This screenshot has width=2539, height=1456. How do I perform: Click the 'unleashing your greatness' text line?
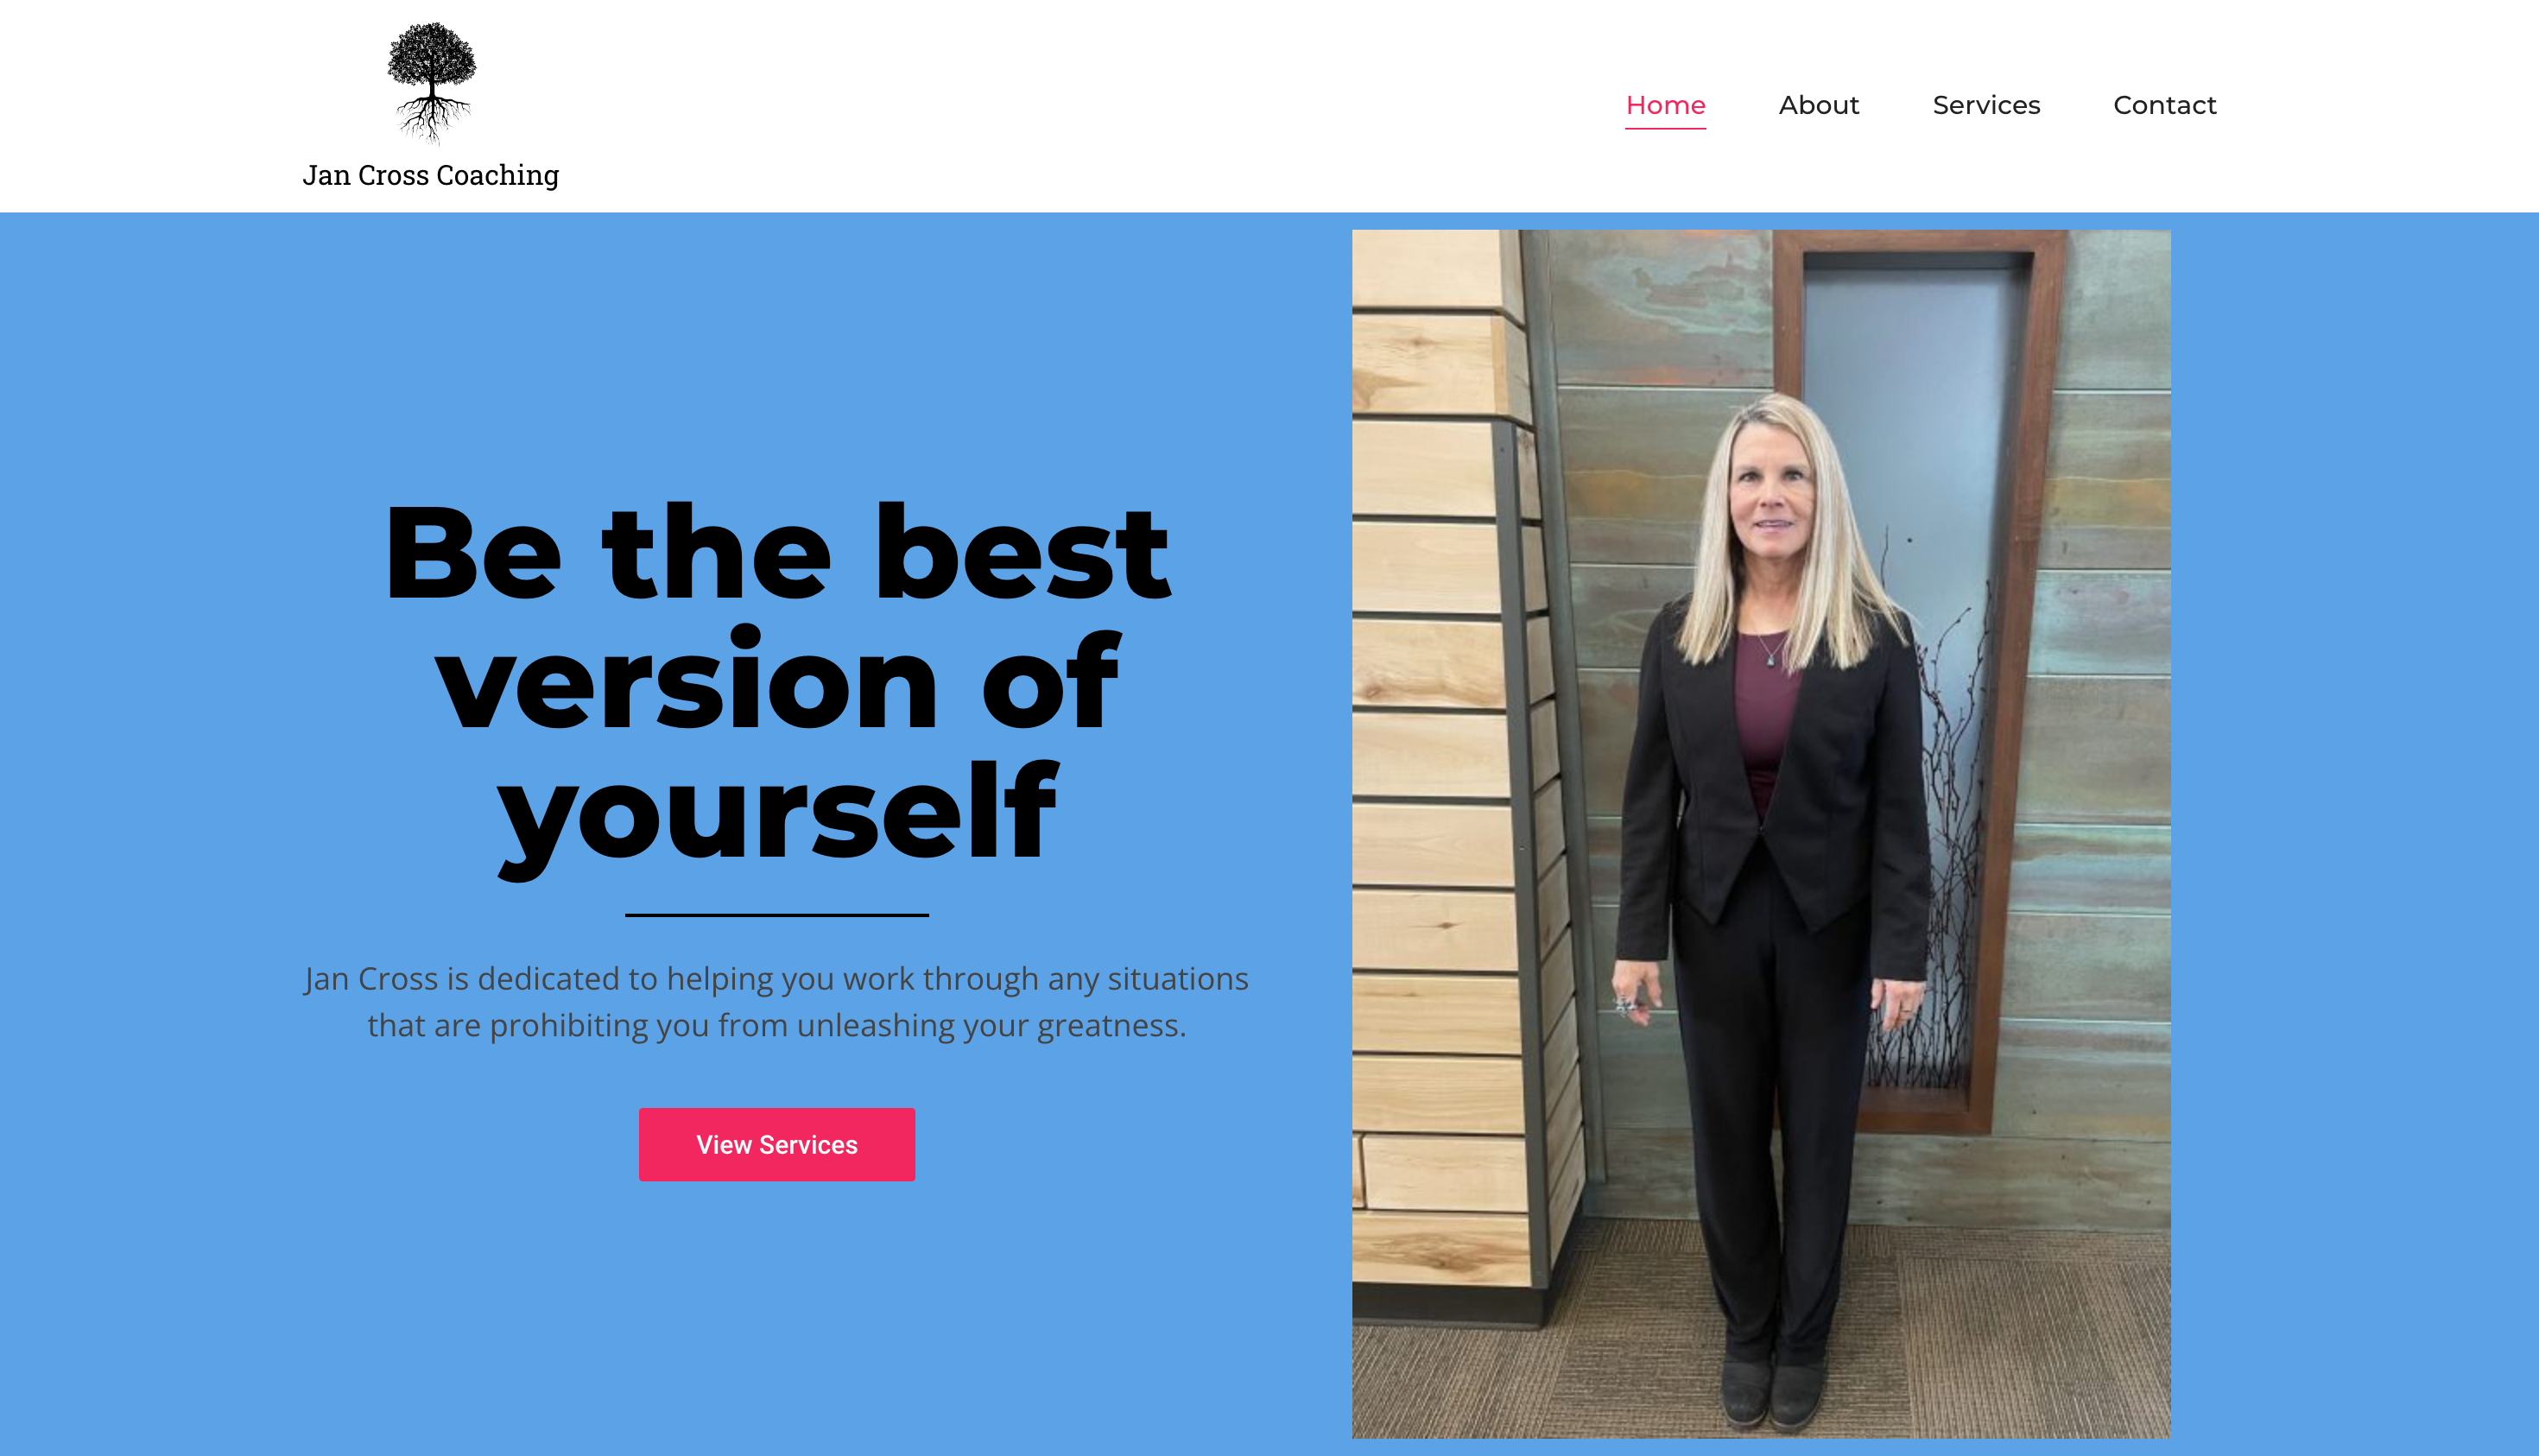tap(777, 1025)
